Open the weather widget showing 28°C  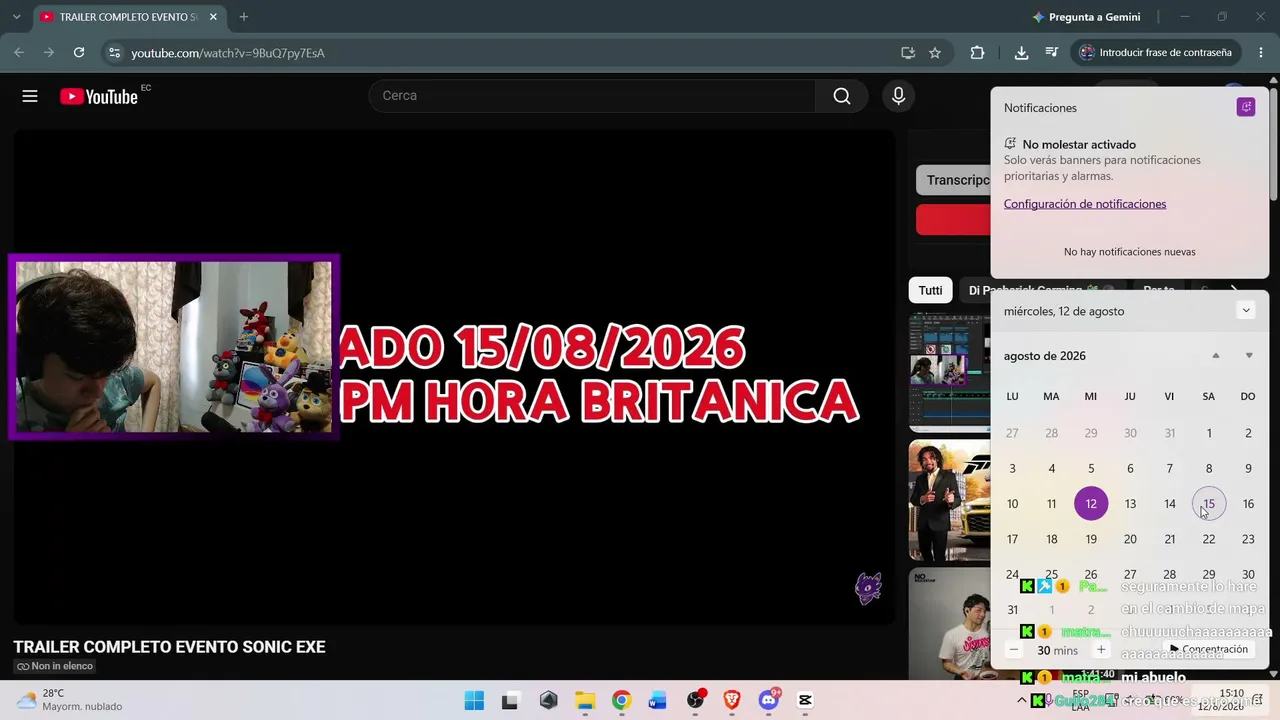(70, 700)
